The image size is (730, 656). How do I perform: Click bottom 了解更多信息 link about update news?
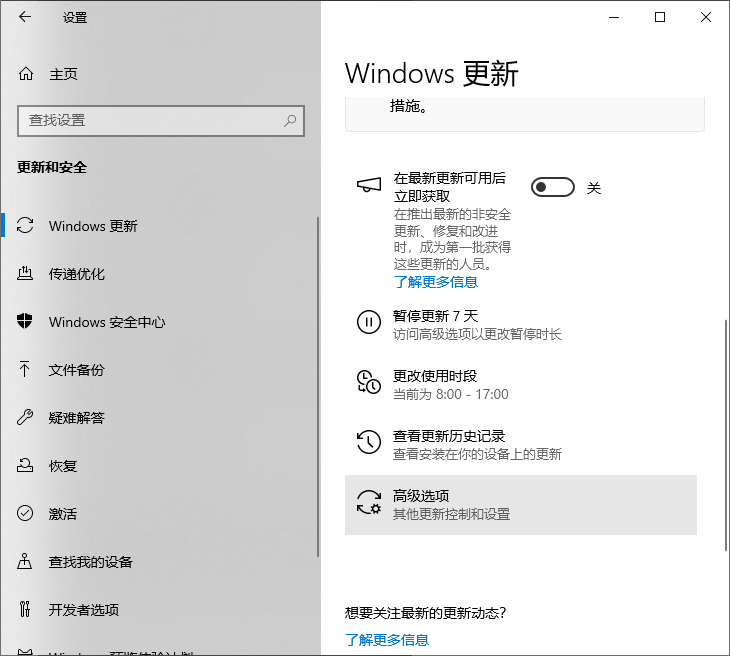tap(387, 640)
